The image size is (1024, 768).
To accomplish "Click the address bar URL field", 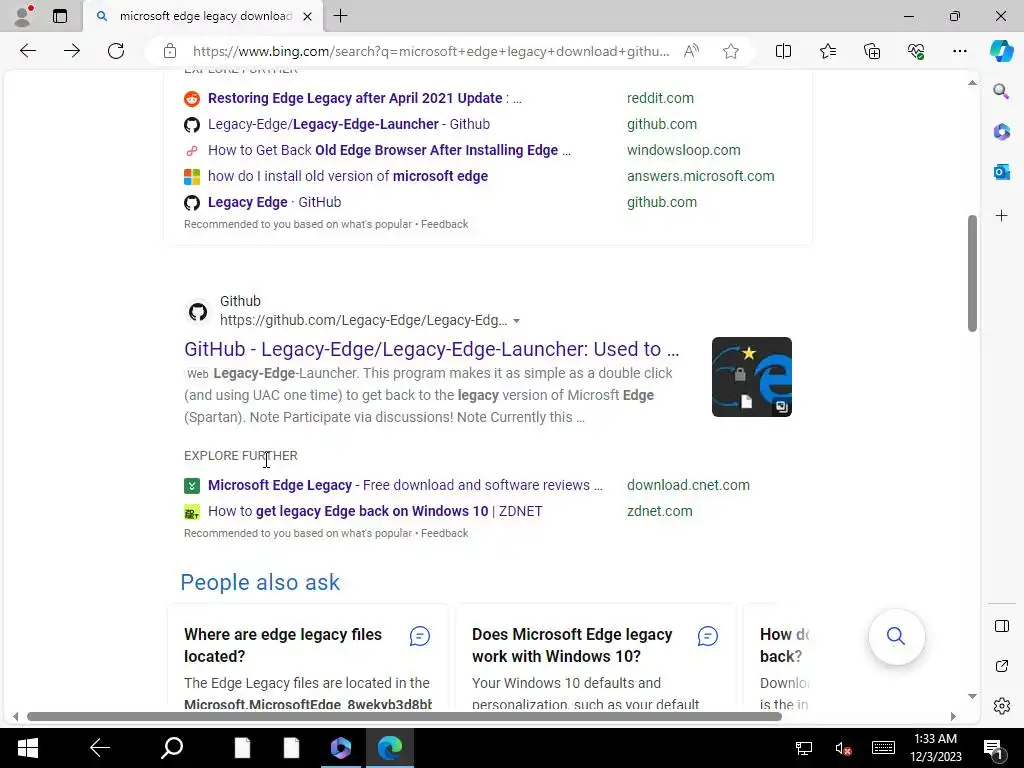I will click(x=431, y=51).
